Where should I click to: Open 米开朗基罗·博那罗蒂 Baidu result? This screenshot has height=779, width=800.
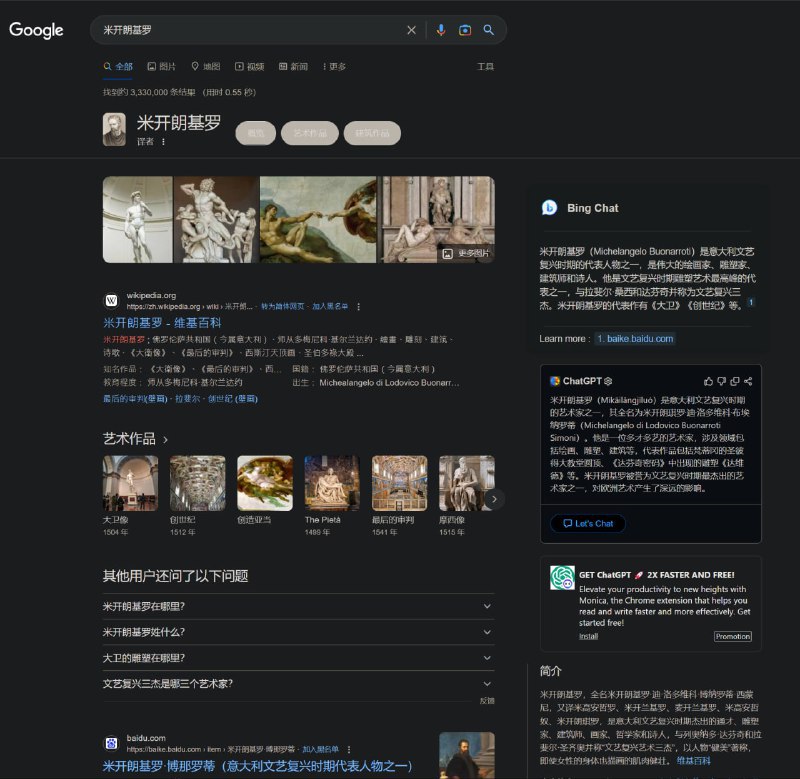tap(258, 766)
